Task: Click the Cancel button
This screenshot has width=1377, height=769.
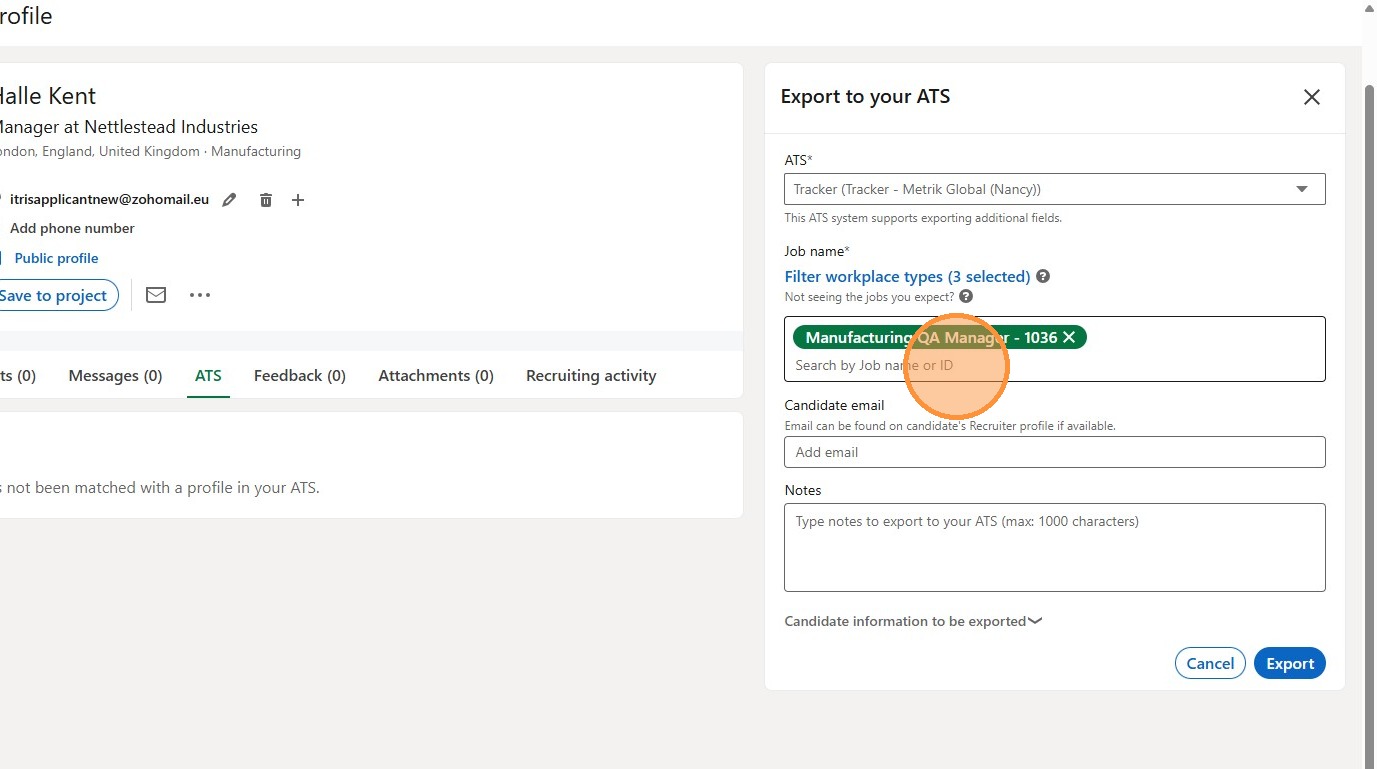Action: click(1210, 663)
